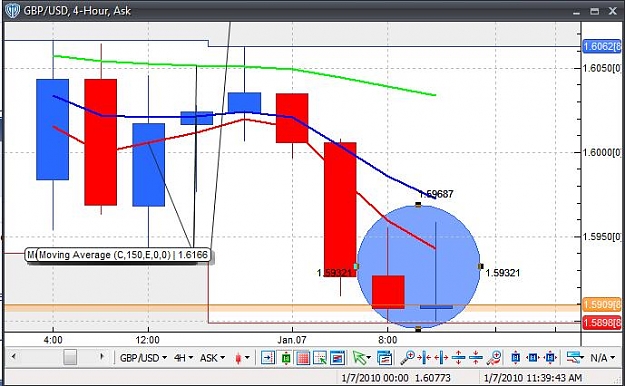Click the 1.5909 orange price tag
625x386 pixels.
click(x=601, y=305)
